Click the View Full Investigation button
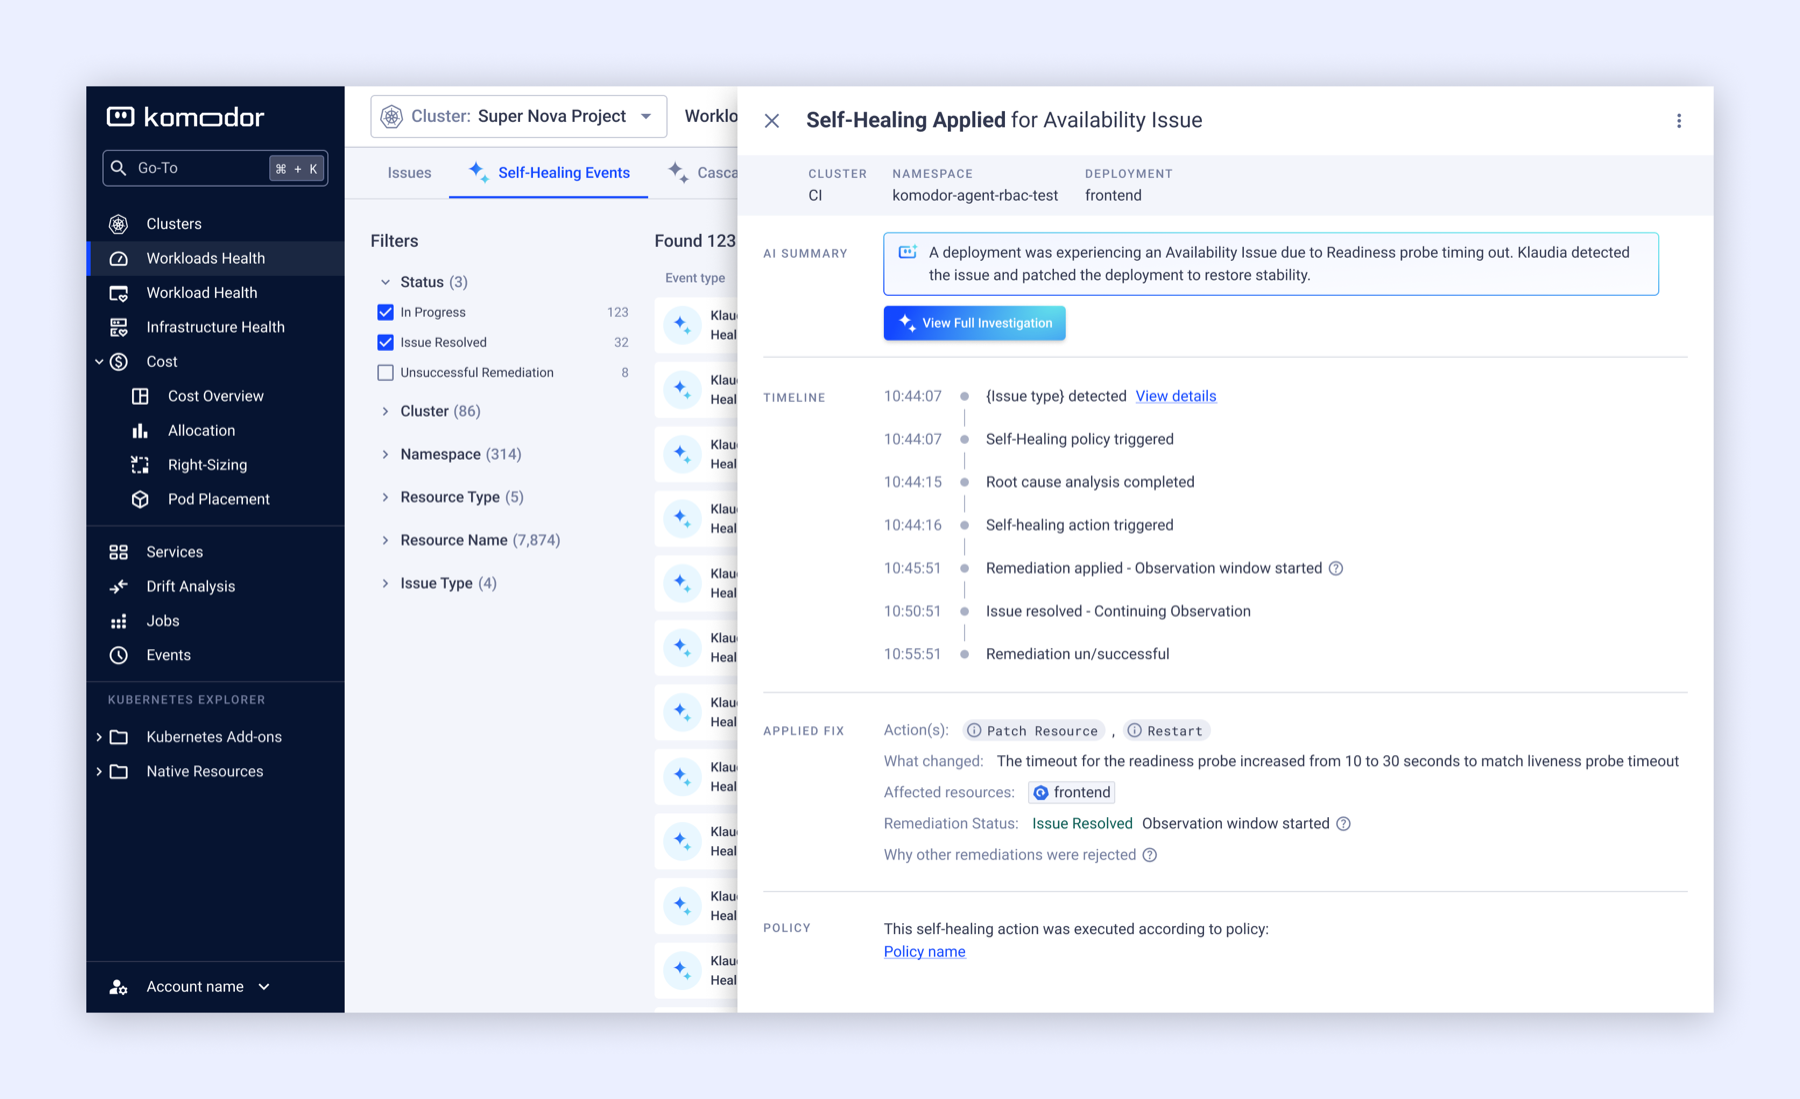This screenshot has width=1800, height=1099. 974,323
